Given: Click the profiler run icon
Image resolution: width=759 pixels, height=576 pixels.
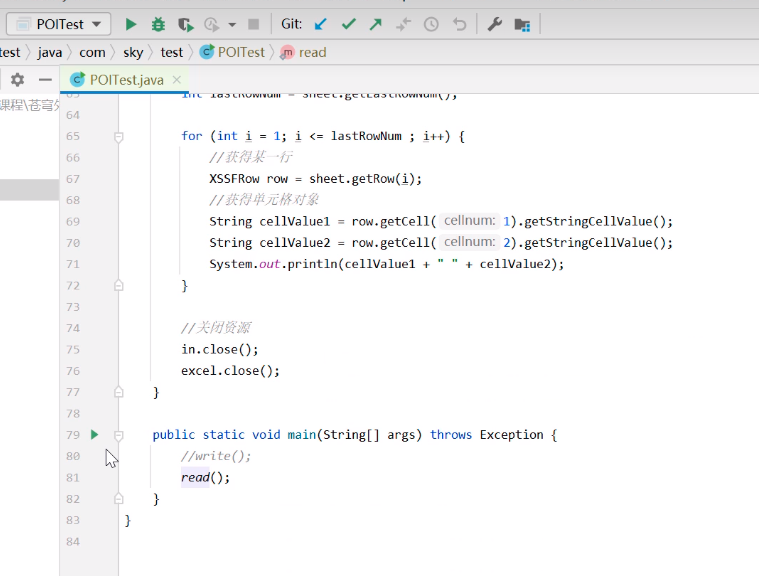Looking at the screenshot, I should (x=212, y=24).
